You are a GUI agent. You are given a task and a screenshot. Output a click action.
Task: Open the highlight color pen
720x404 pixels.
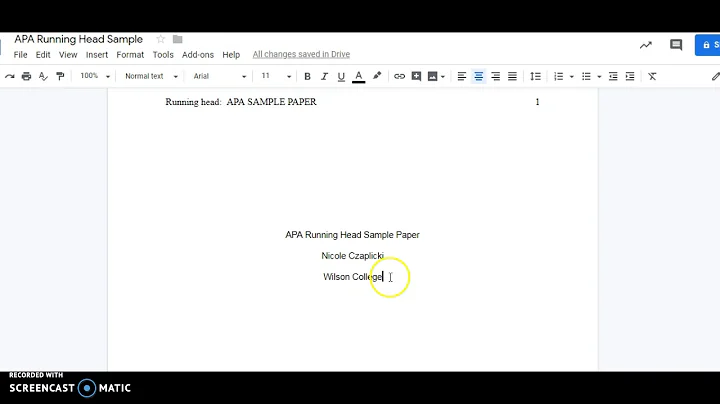click(377, 76)
